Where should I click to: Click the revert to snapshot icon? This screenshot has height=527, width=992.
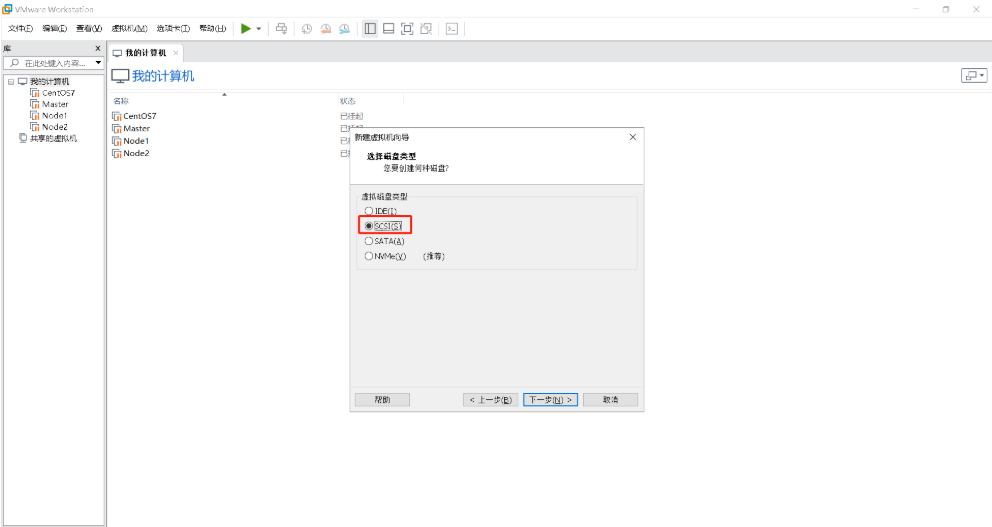(326, 28)
